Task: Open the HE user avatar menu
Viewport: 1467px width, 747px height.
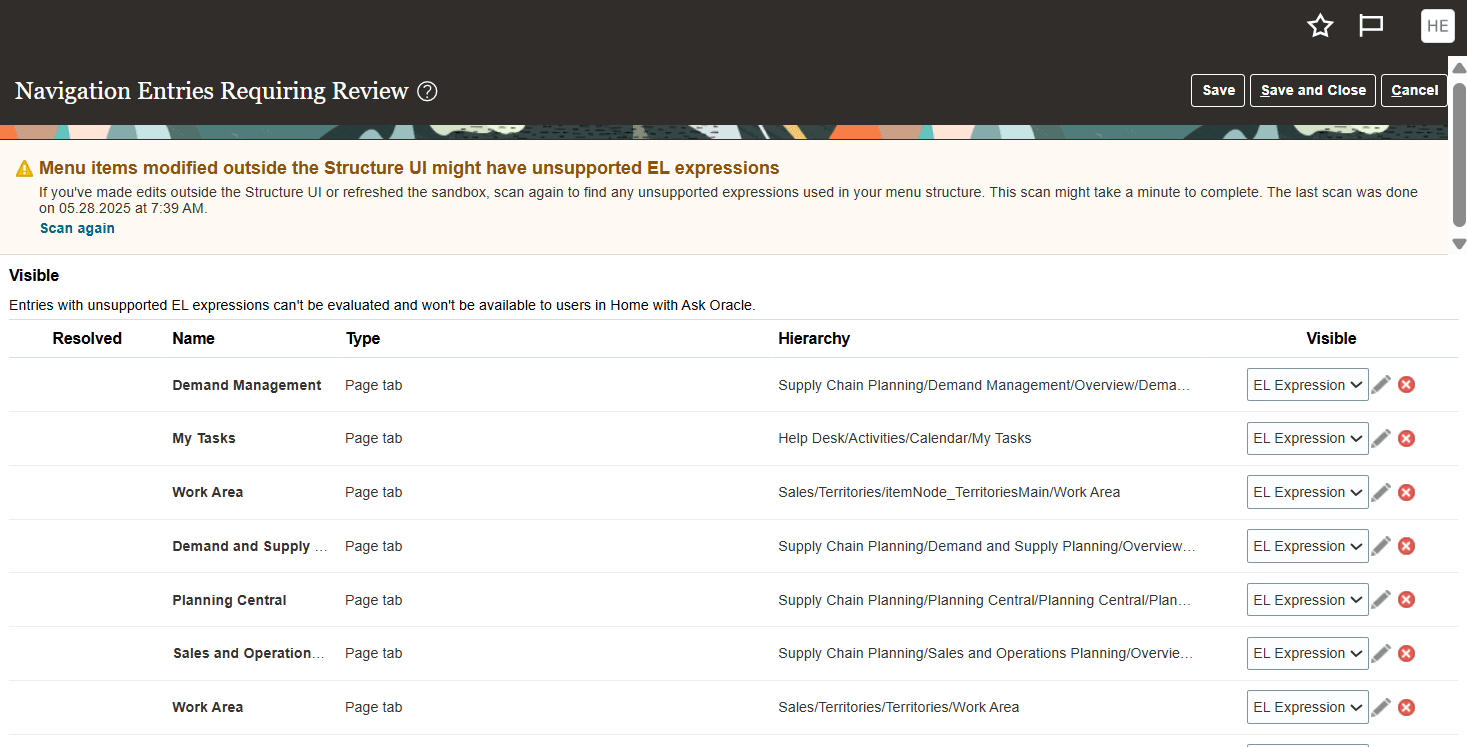Action: [1437, 26]
